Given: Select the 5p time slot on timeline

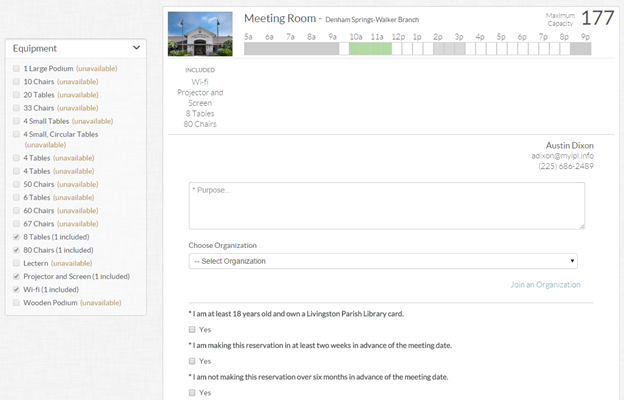Looking at the screenshot, I should (502, 49).
